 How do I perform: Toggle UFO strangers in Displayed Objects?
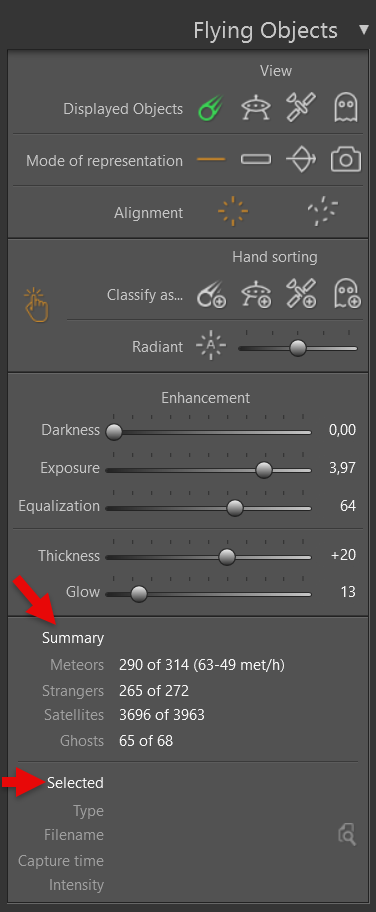(256, 108)
